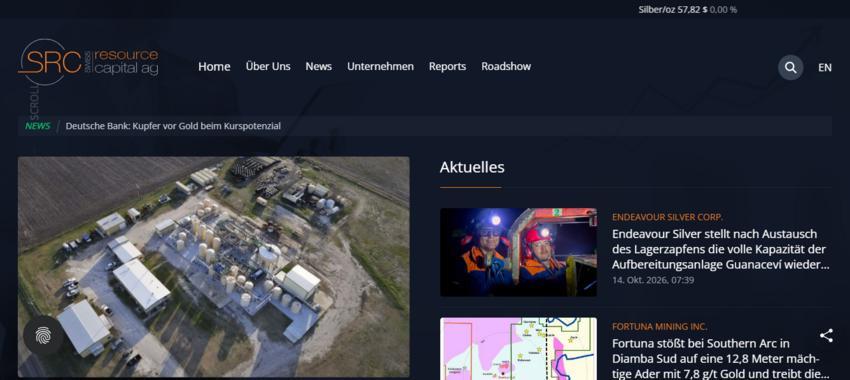
Task: Open the search magnifier icon
Action: point(790,68)
